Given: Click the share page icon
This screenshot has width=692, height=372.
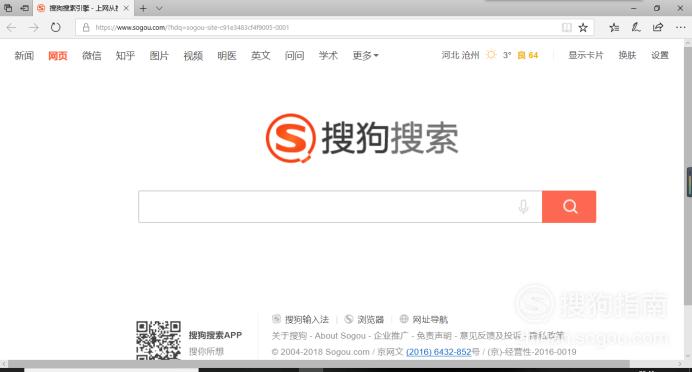Looking at the screenshot, I should click(658, 27).
